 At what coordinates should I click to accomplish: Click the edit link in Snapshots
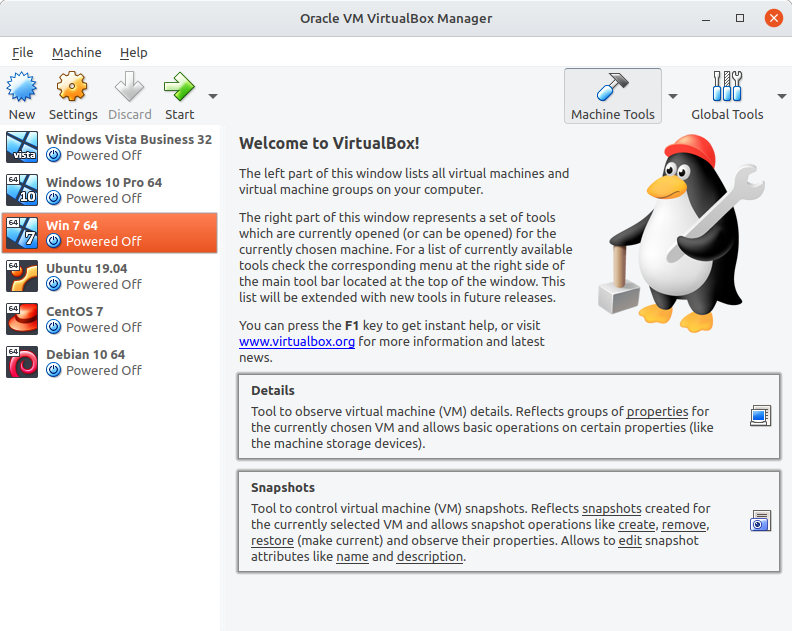point(630,541)
